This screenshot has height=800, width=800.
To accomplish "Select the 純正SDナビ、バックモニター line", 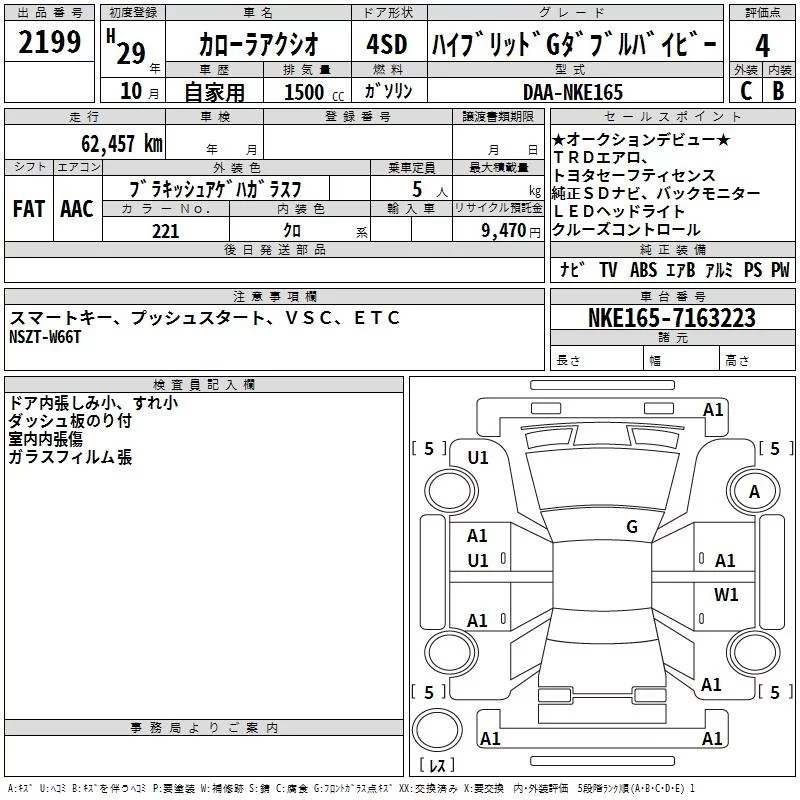I will [656, 193].
